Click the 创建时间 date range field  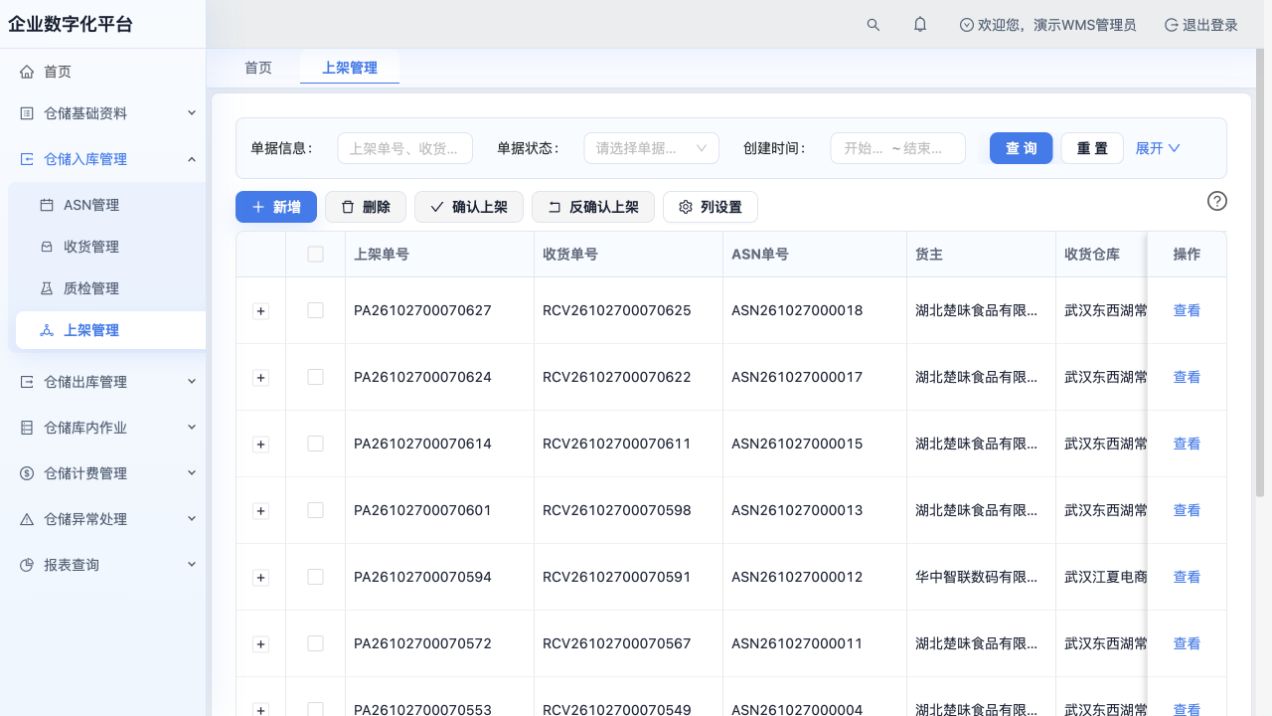coord(898,148)
